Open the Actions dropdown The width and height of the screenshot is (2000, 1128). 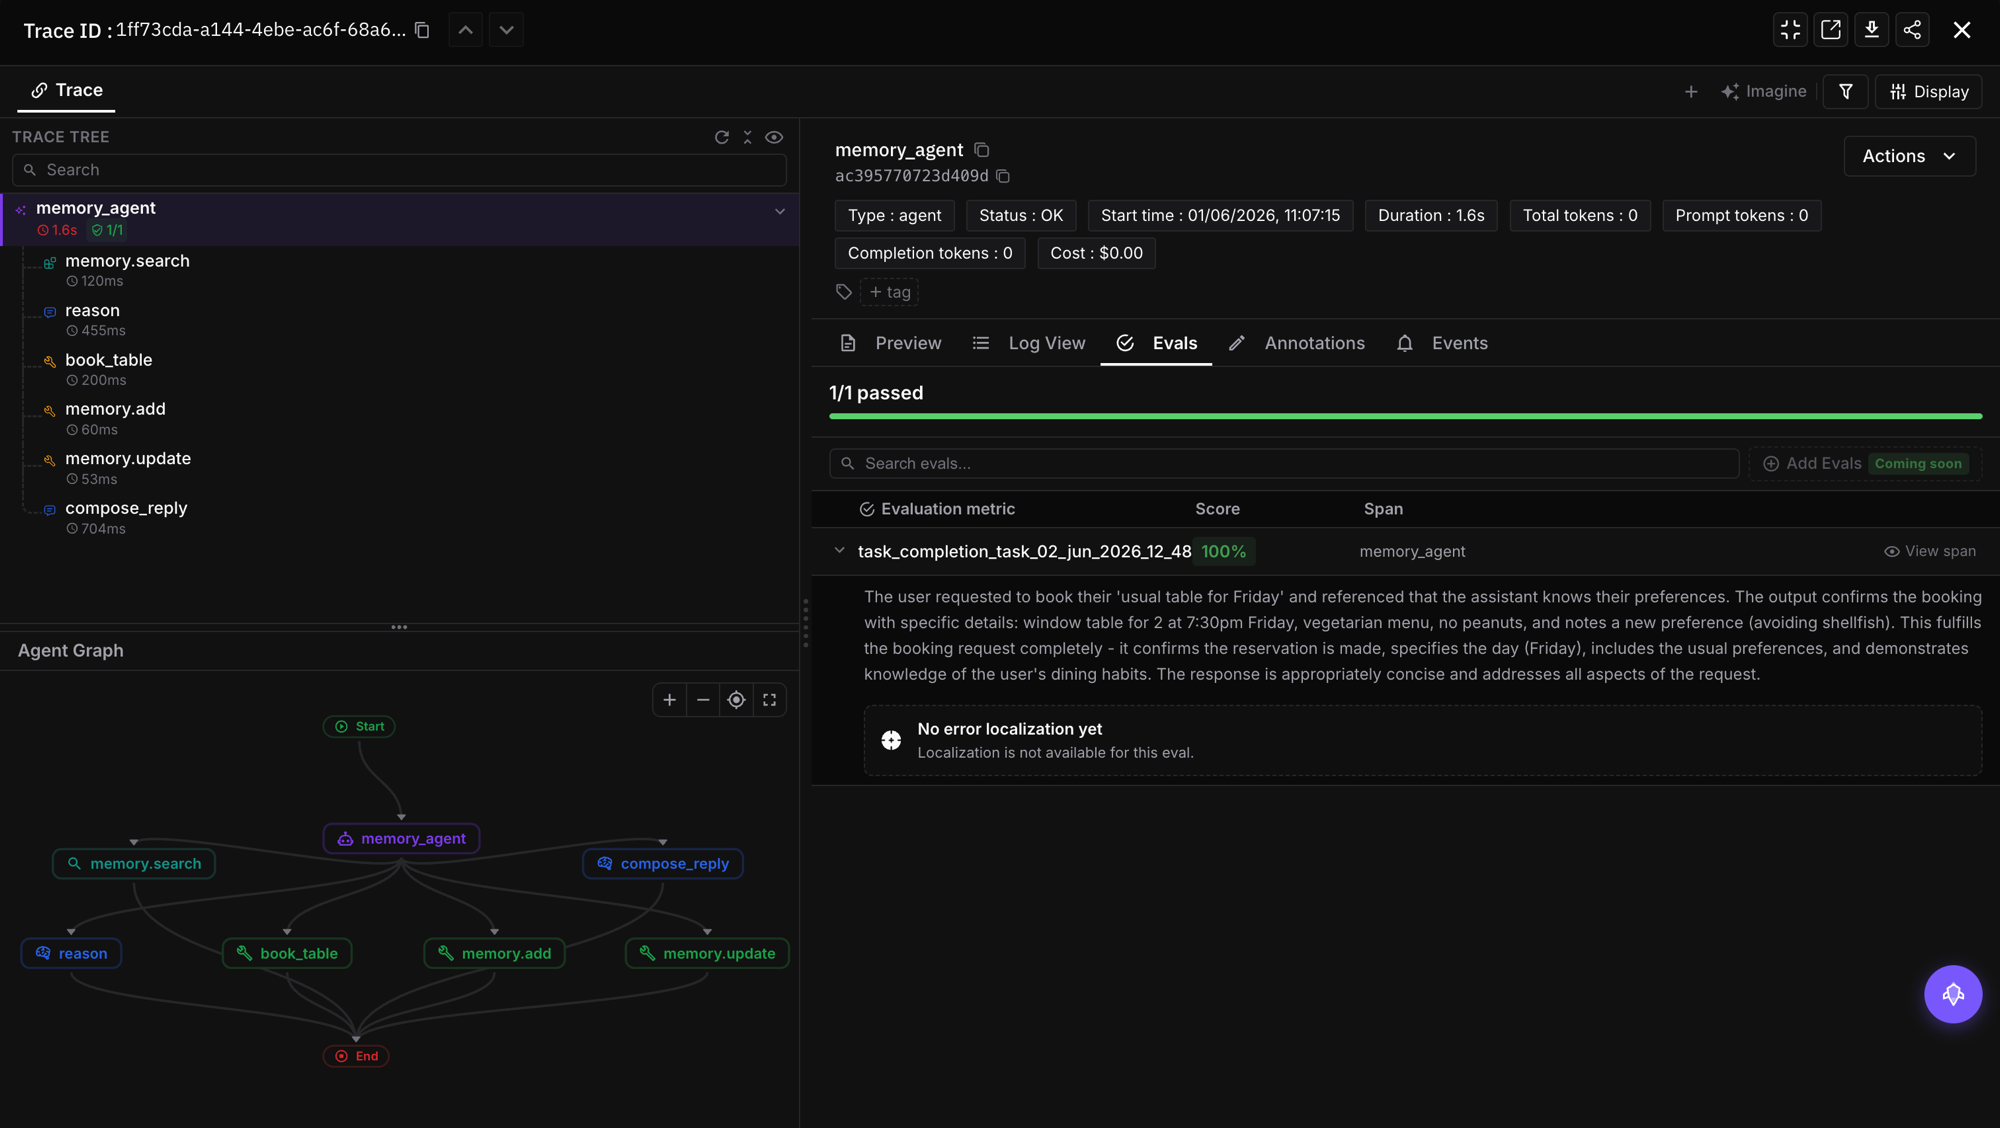1909,156
